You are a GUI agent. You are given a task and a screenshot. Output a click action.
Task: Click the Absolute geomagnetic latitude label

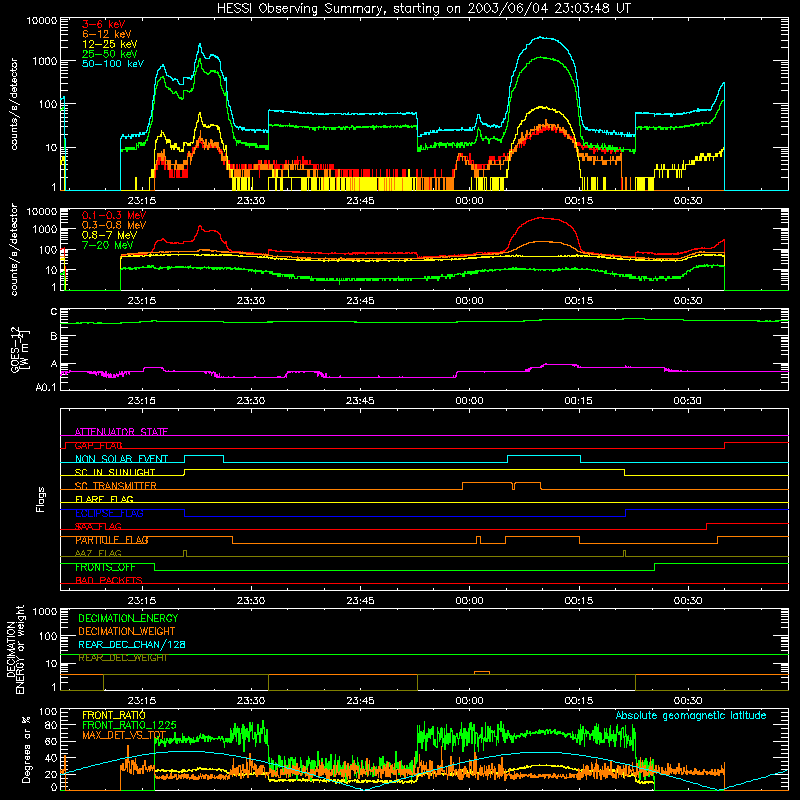[x=691, y=715]
